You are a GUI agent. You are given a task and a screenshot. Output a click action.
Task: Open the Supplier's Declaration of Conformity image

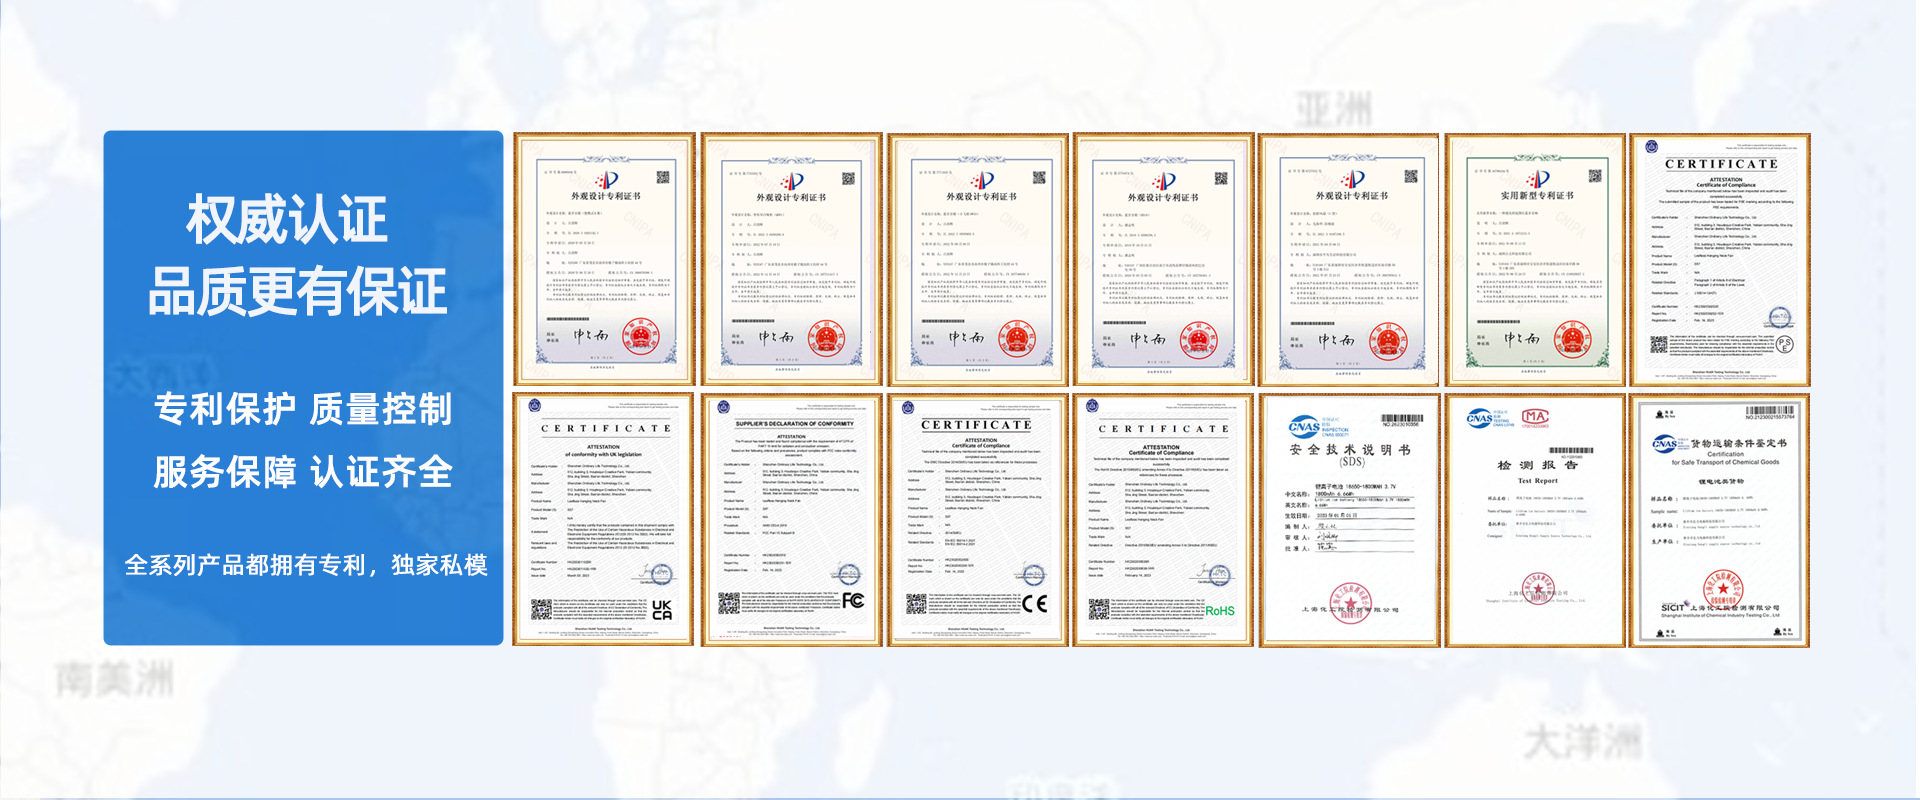point(790,520)
